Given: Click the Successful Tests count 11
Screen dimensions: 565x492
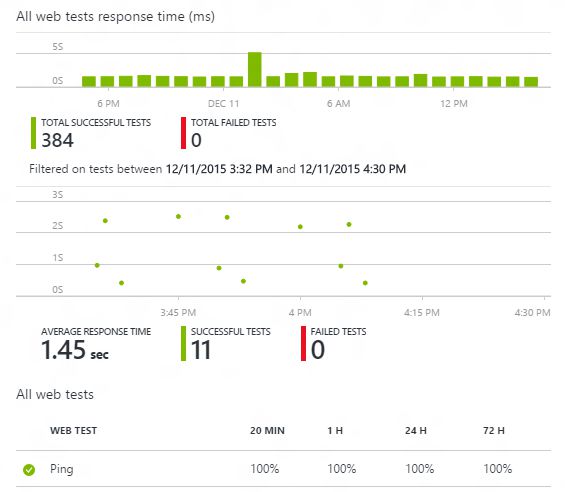Looking at the screenshot, I should point(201,350).
